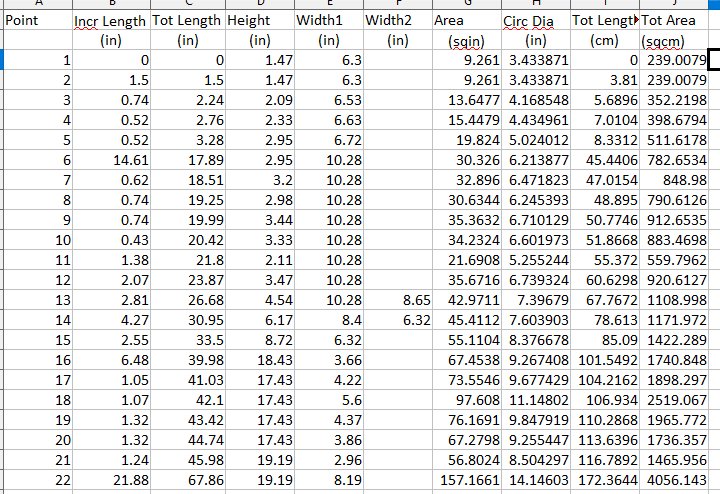The image size is (720, 494).
Task: Select Height cell 3.2 in point 7 row
Action: [x=260, y=180]
